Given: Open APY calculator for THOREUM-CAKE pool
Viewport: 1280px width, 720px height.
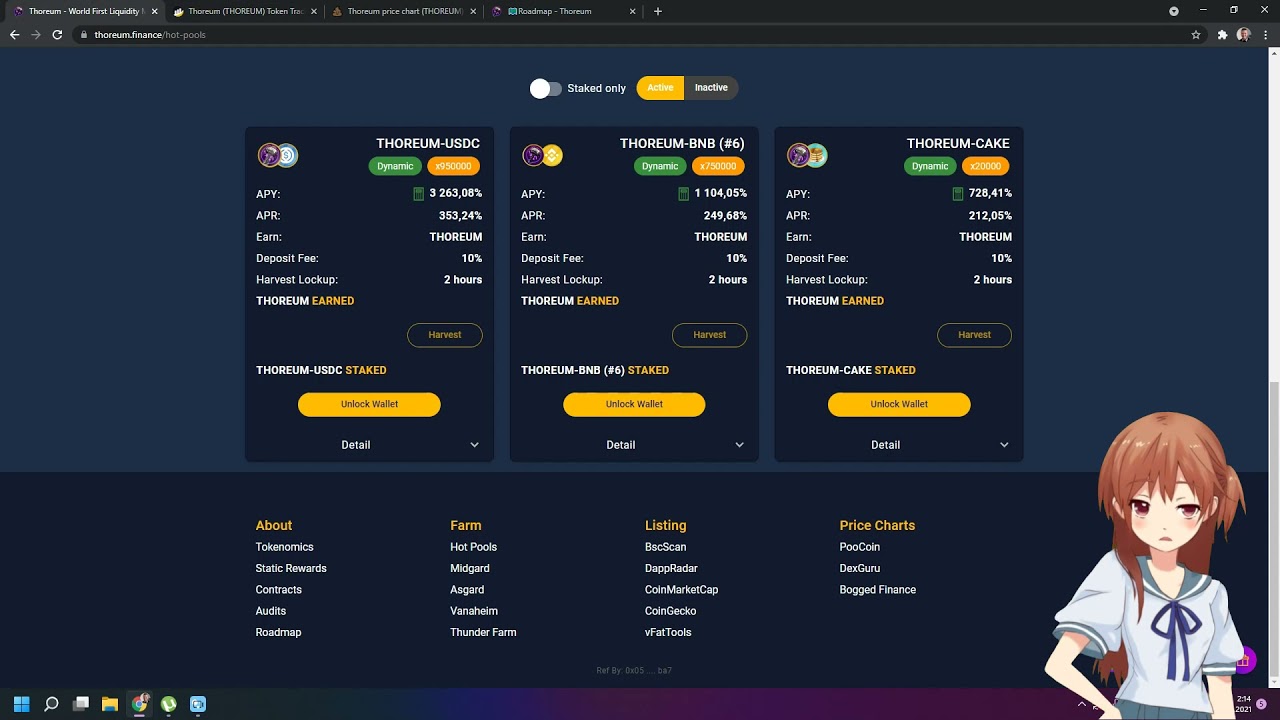Looking at the screenshot, I should [x=958, y=194].
